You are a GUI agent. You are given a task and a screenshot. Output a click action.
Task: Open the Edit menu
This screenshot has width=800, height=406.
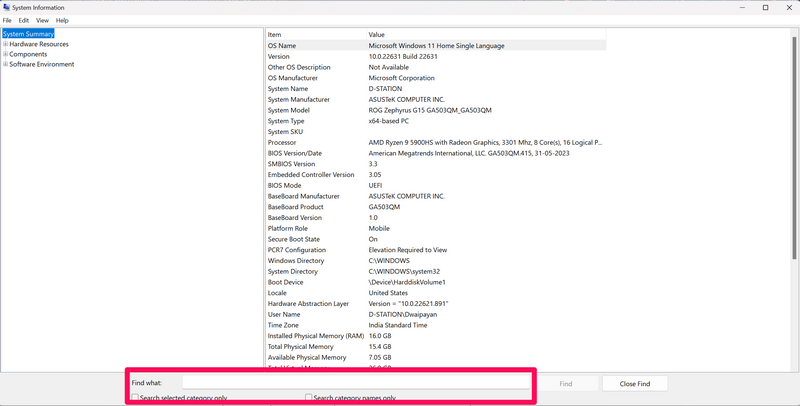[x=23, y=20]
